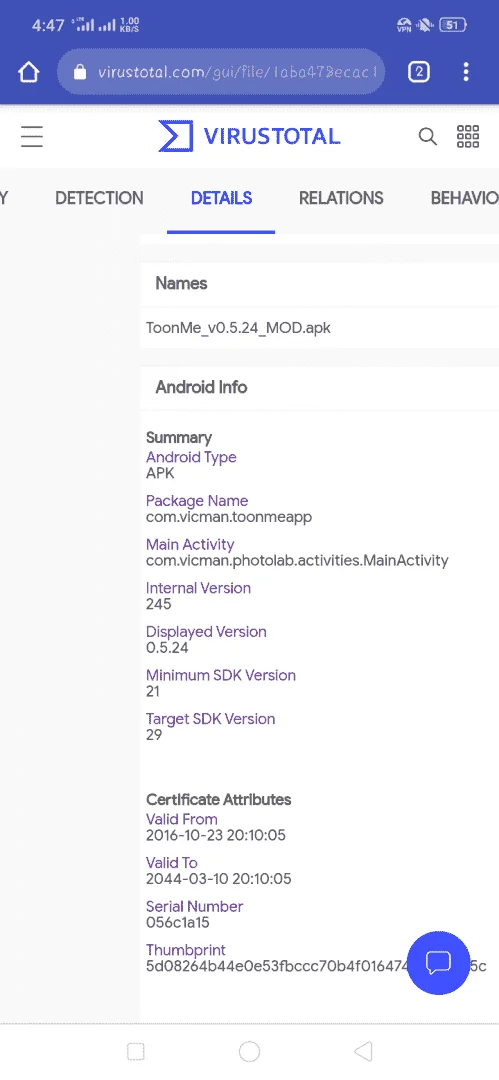
Task: Select the Details tab
Action: point(221,198)
